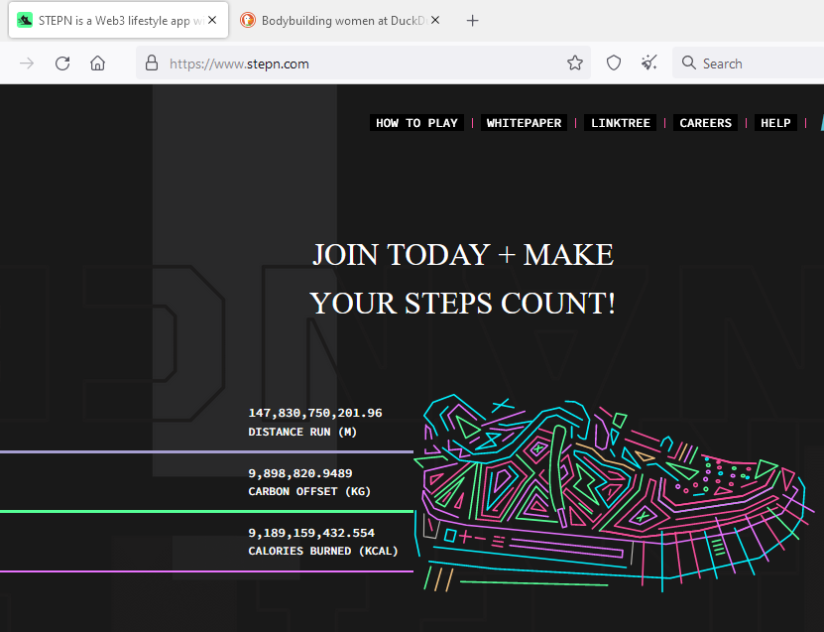Open the LINKTREE menu link
The image size is (824, 632).
[621, 123]
